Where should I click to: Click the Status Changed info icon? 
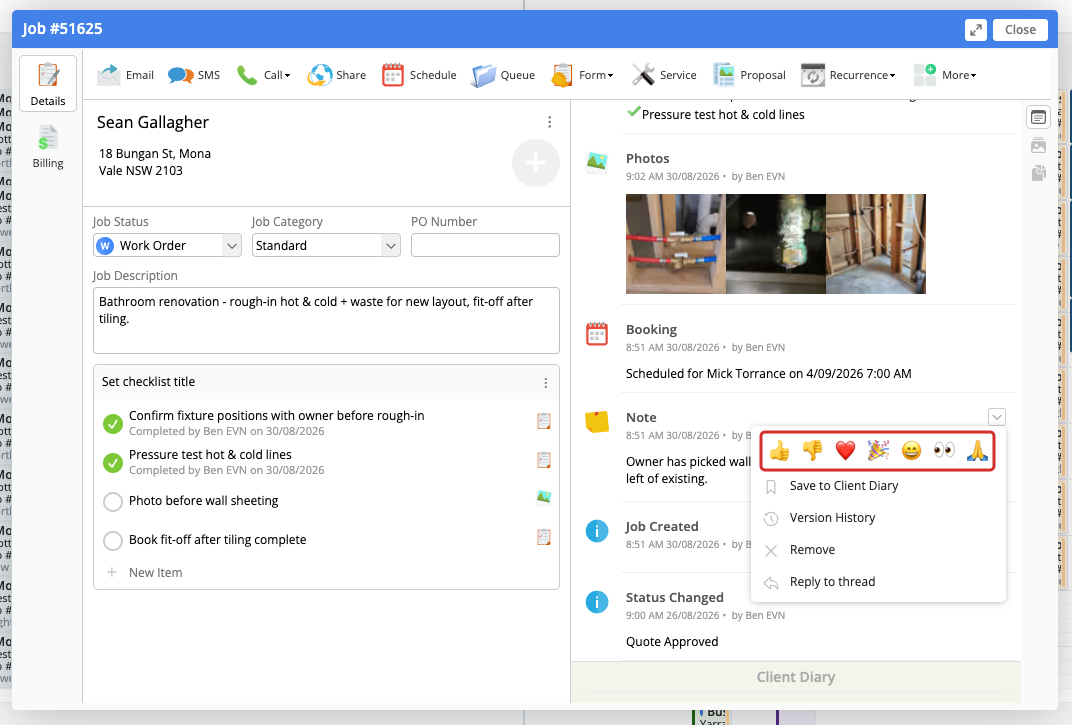[x=597, y=602]
